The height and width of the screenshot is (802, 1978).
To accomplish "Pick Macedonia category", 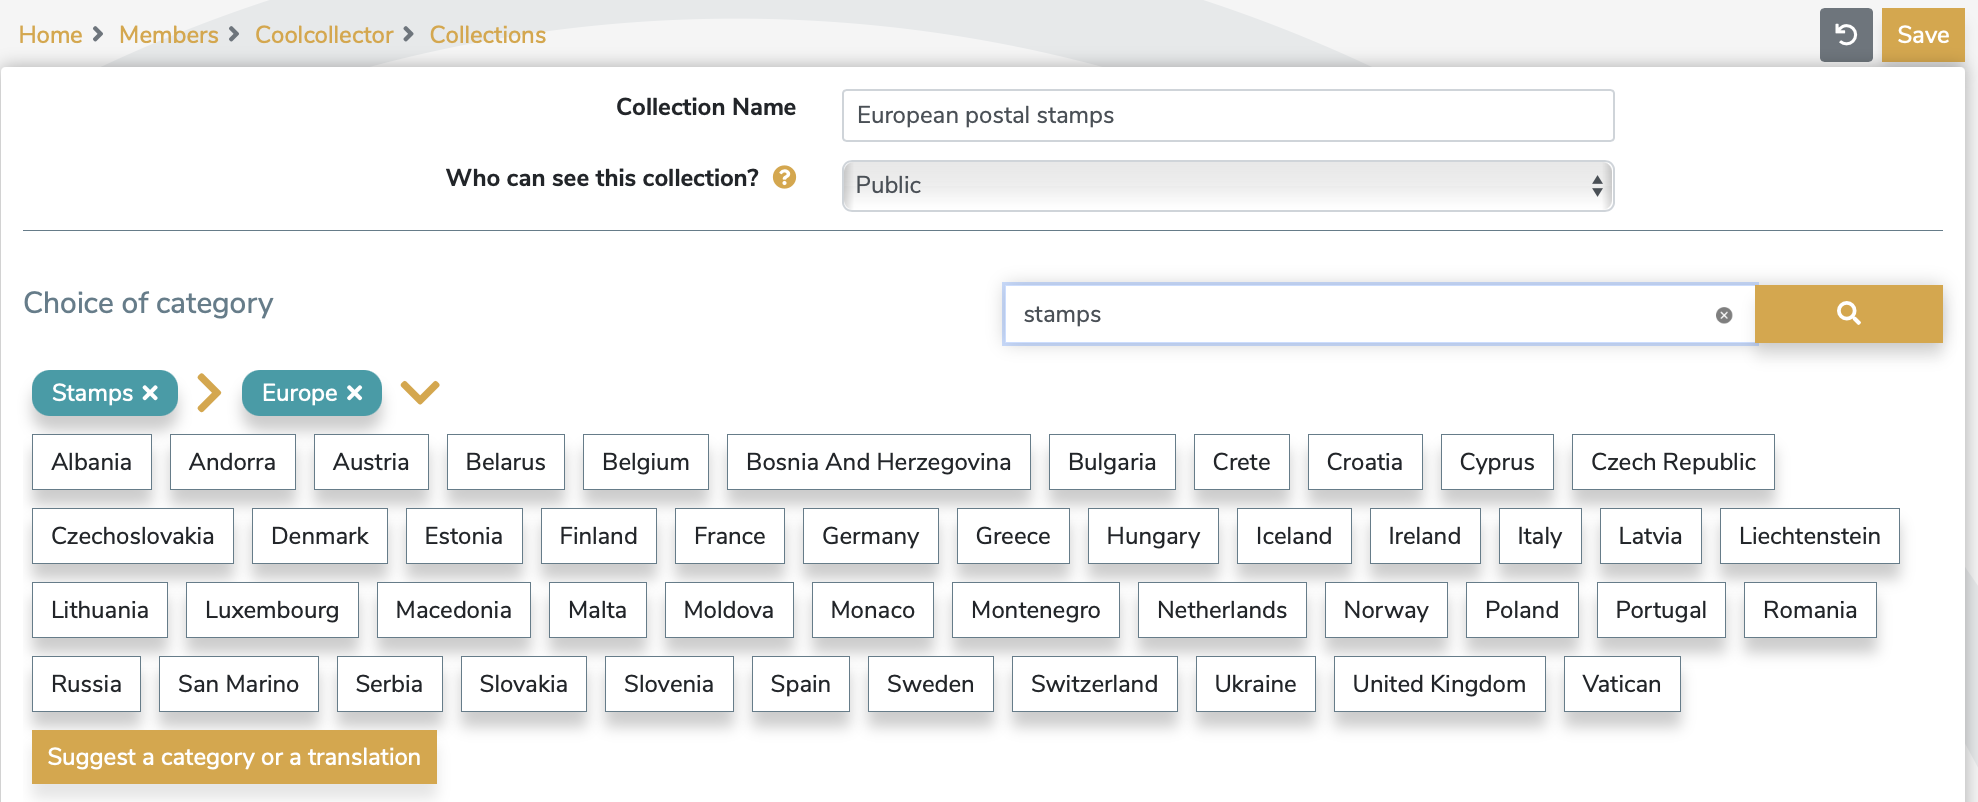I will [x=454, y=610].
